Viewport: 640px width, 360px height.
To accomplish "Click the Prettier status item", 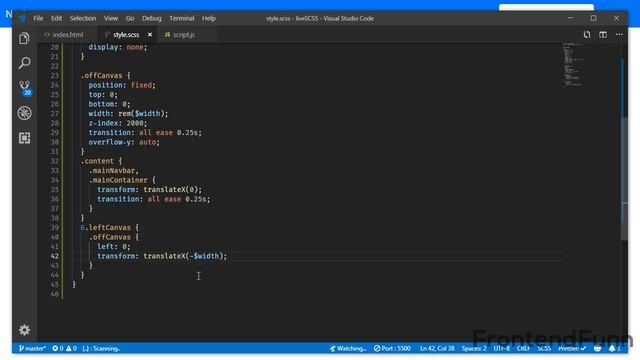I will pos(571,348).
